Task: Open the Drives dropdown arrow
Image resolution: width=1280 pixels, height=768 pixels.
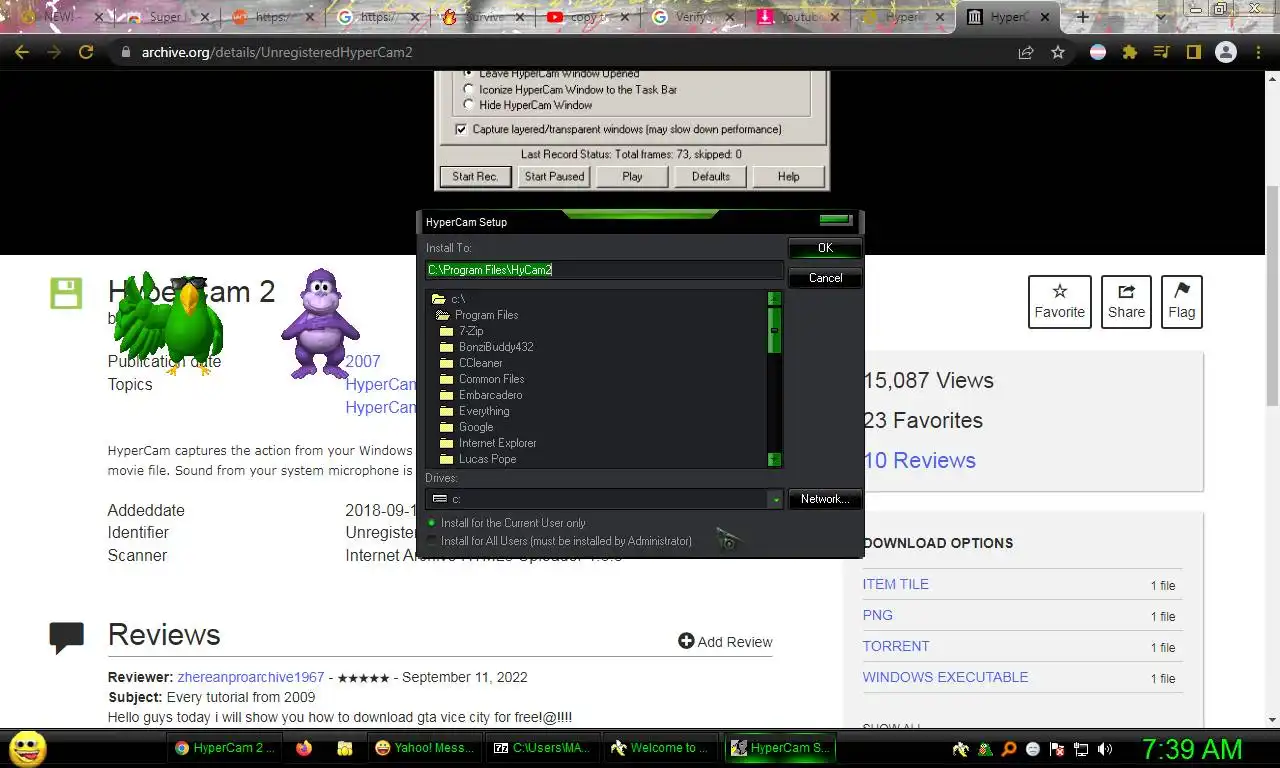Action: (775, 499)
